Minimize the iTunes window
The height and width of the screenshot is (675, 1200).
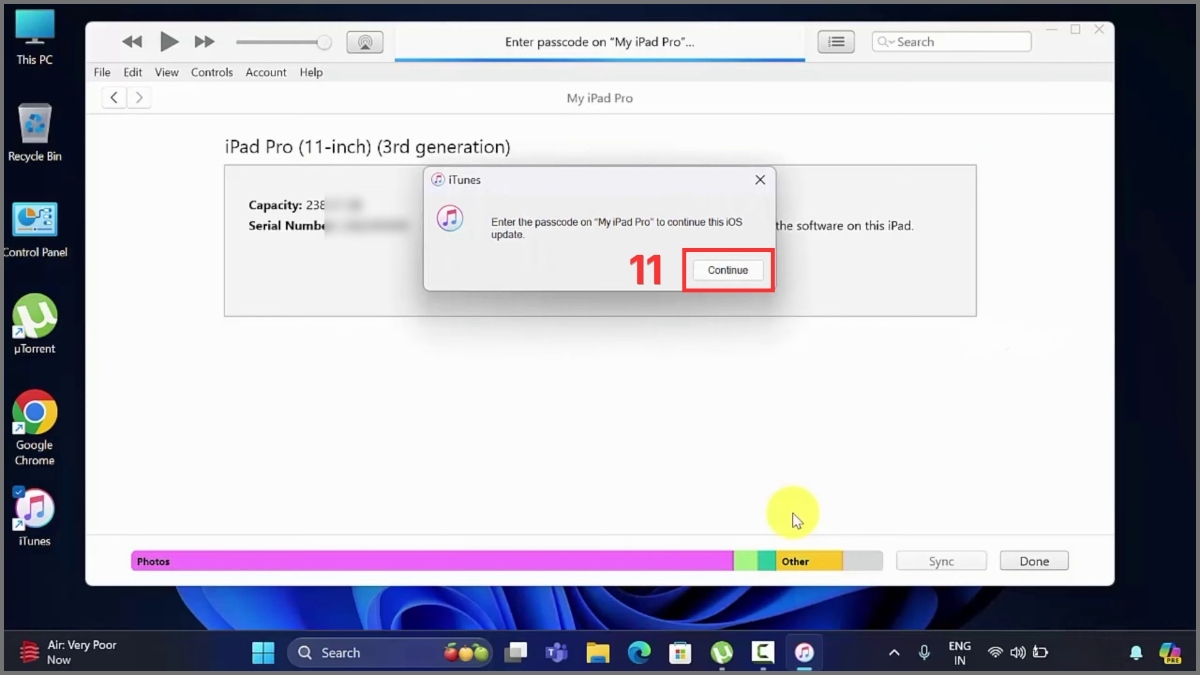point(1050,30)
